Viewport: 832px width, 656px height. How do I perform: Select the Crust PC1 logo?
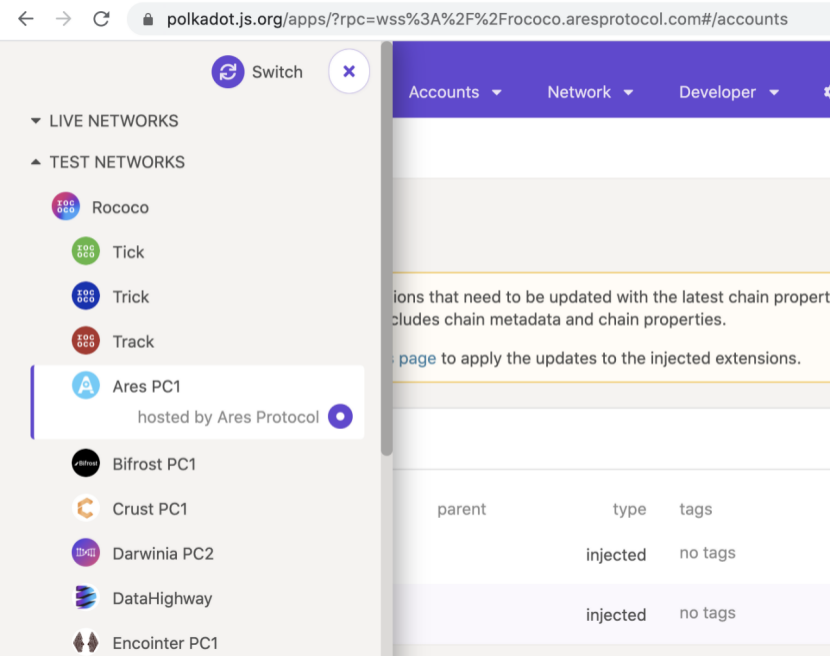(x=85, y=508)
